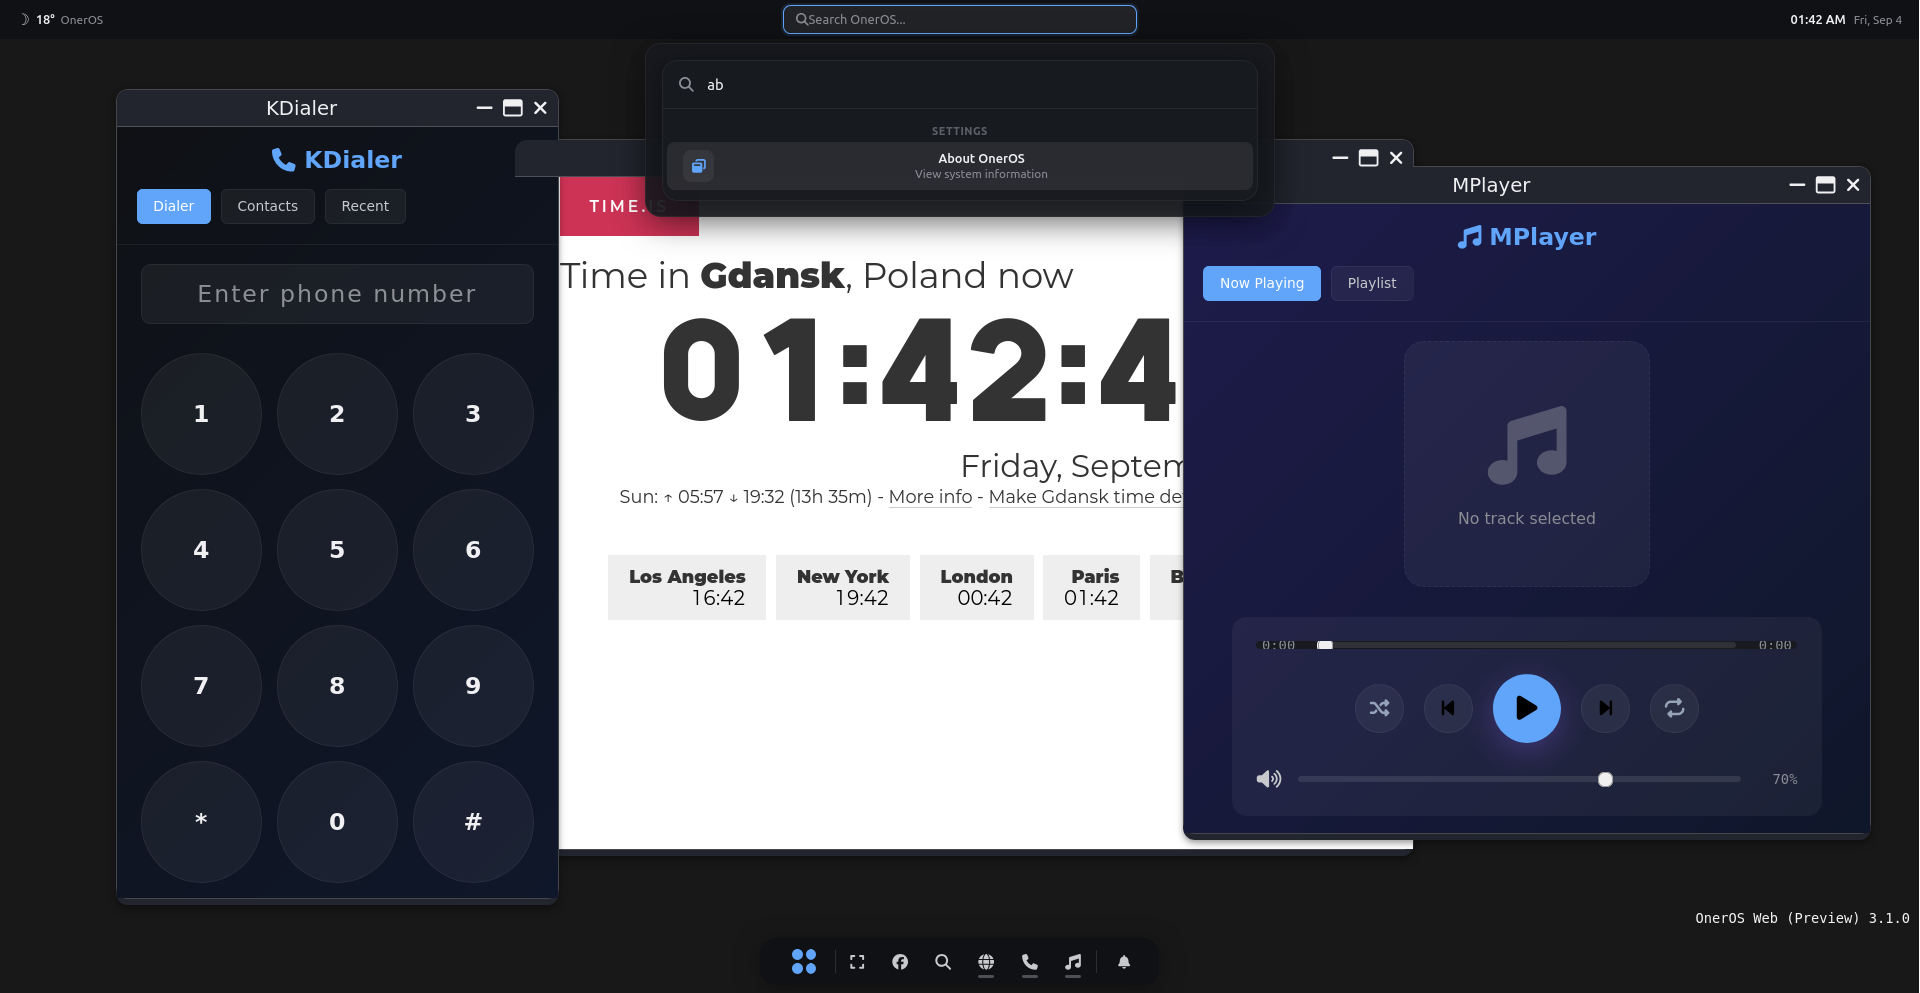Click the top bar clock reading 01:42 AM

pyautogui.click(x=1818, y=19)
